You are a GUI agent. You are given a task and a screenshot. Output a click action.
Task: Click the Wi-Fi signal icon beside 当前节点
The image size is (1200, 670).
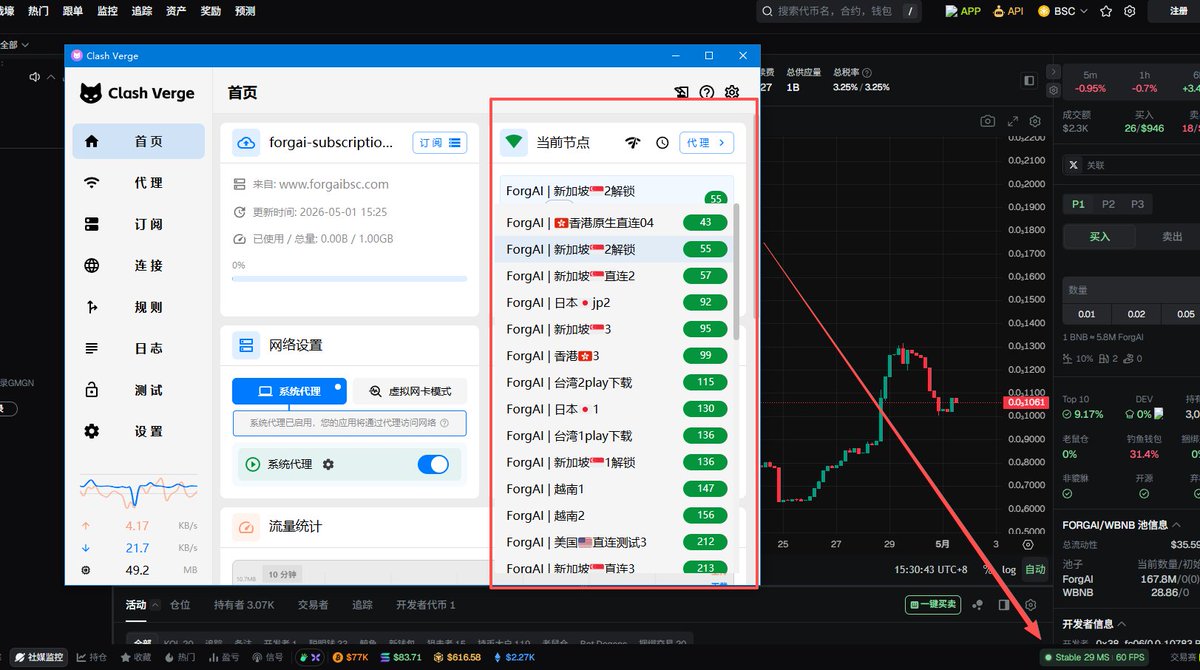(632, 143)
